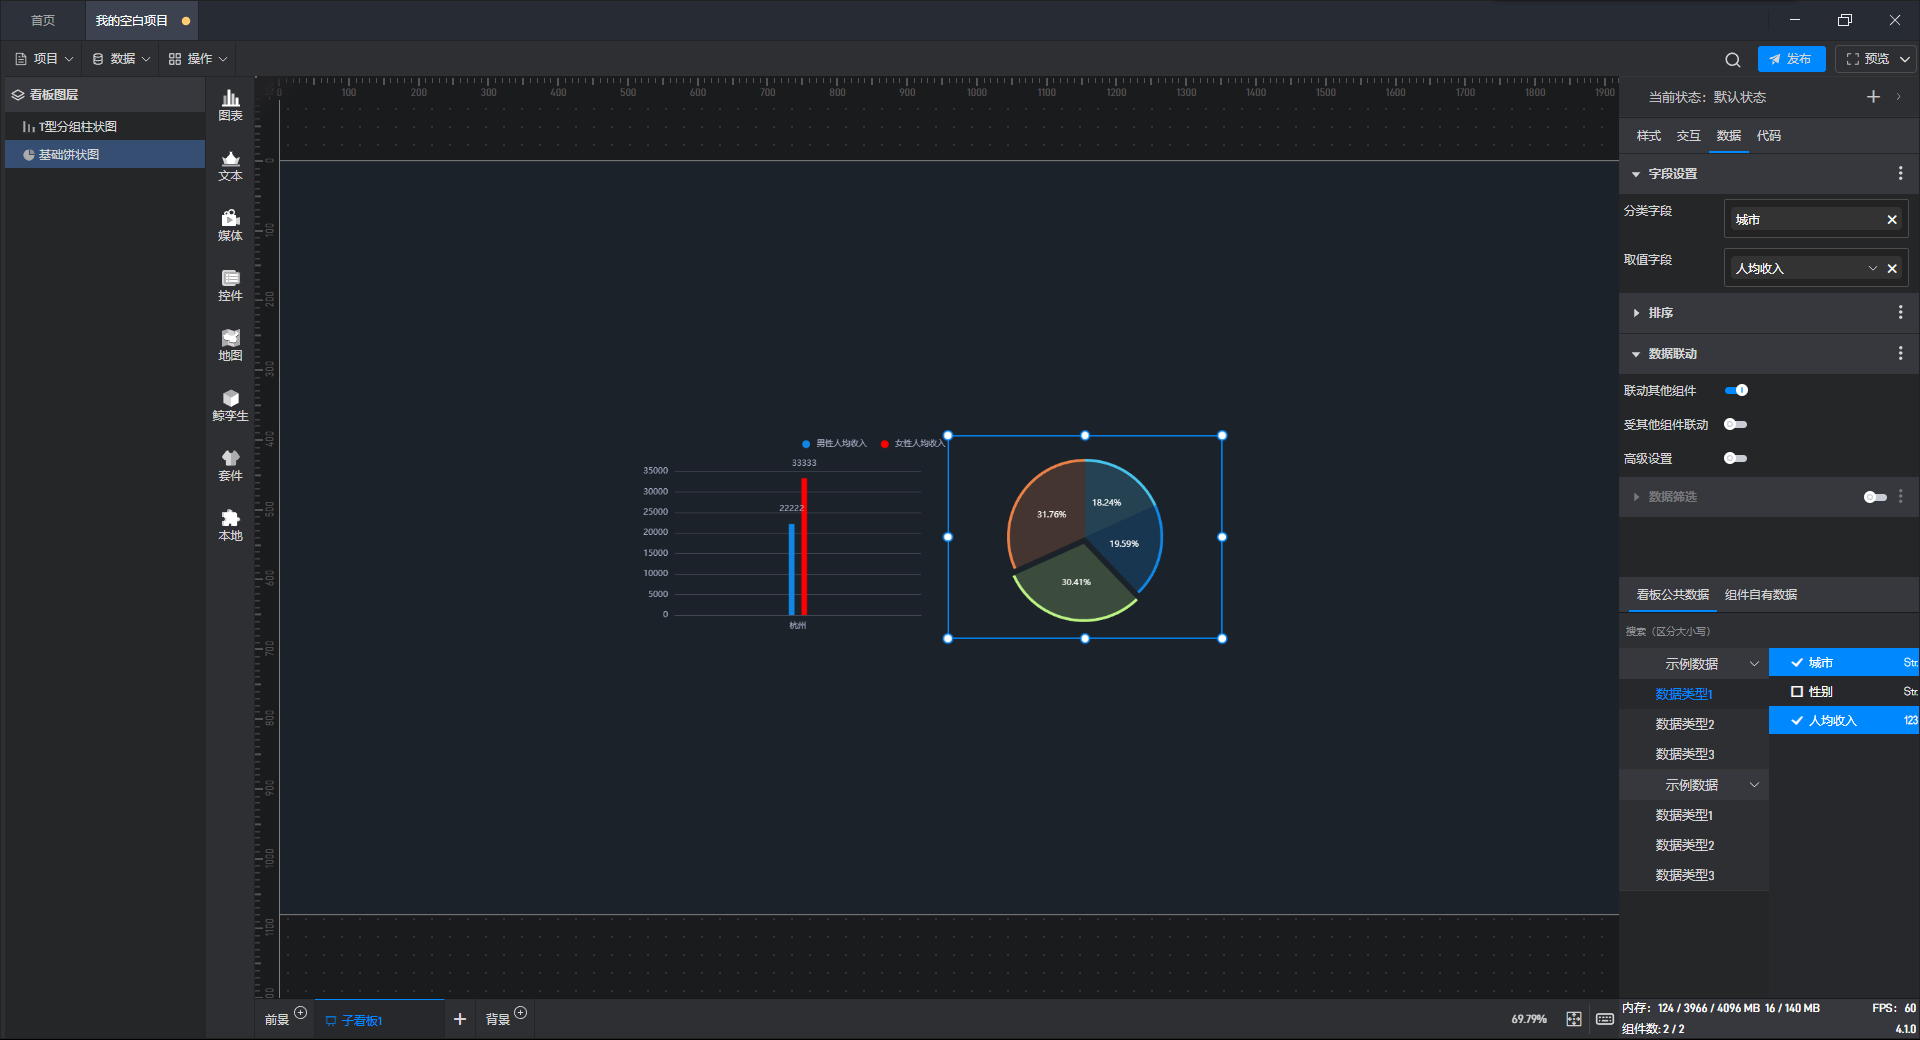Select the 基础饼状图 layer

105,154
